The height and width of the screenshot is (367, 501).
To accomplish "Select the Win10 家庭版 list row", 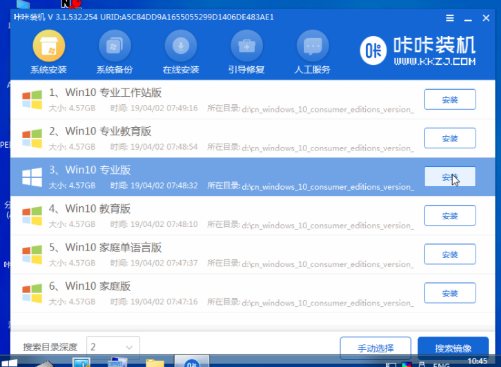I will pos(252,293).
